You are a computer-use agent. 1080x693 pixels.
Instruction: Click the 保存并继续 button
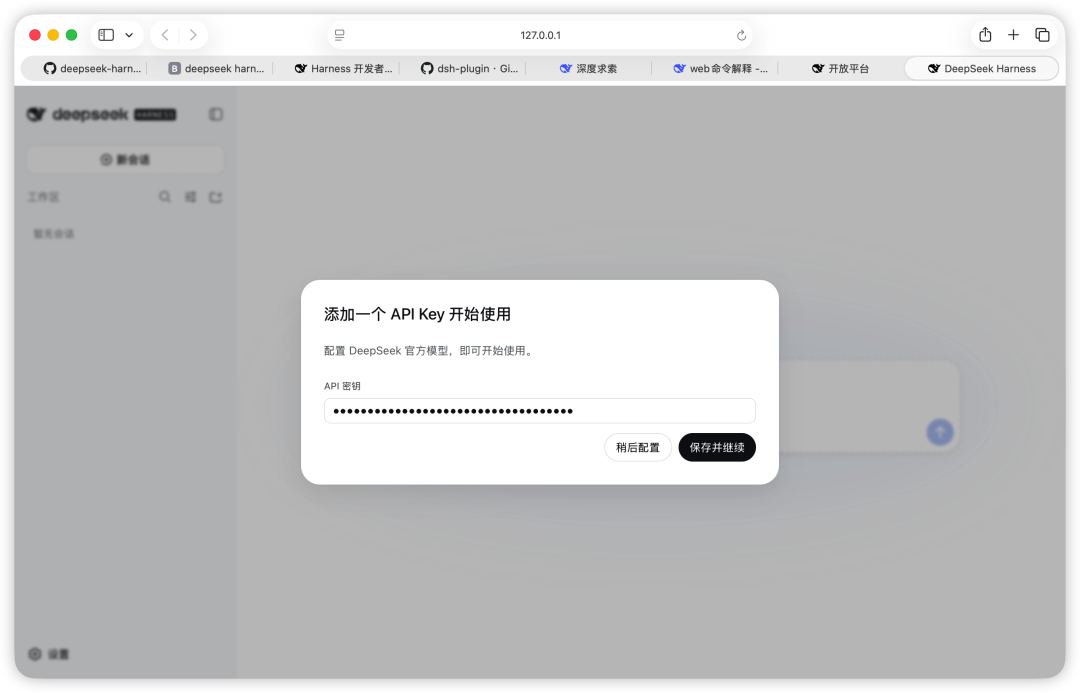click(x=717, y=447)
